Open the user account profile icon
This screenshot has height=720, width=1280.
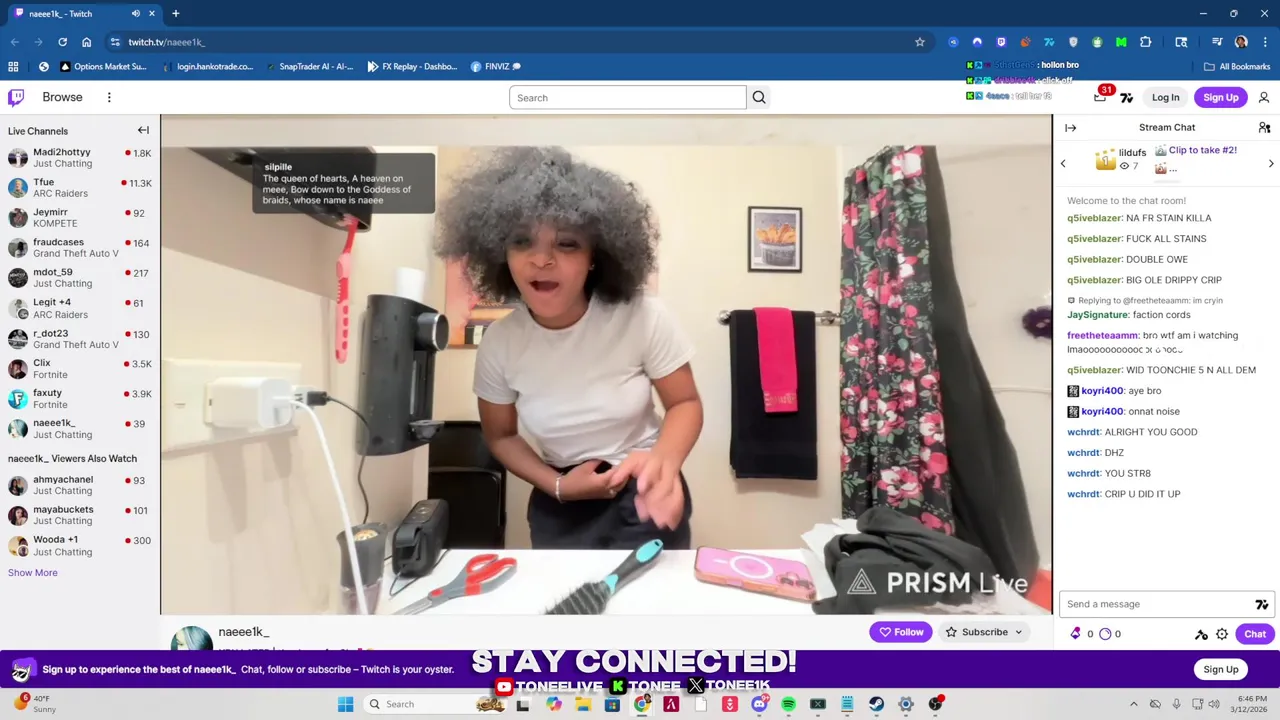pos(1264,97)
